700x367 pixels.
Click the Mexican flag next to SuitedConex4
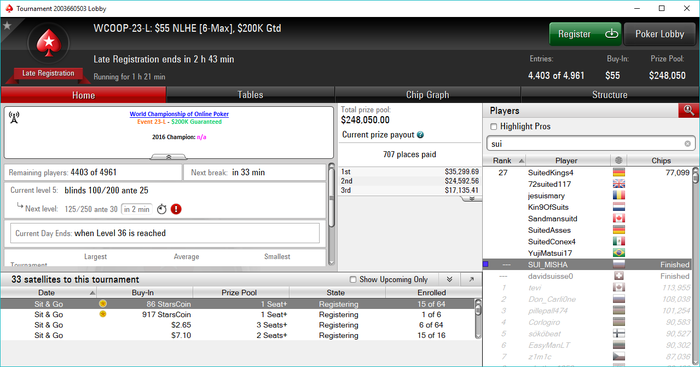click(619, 242)
